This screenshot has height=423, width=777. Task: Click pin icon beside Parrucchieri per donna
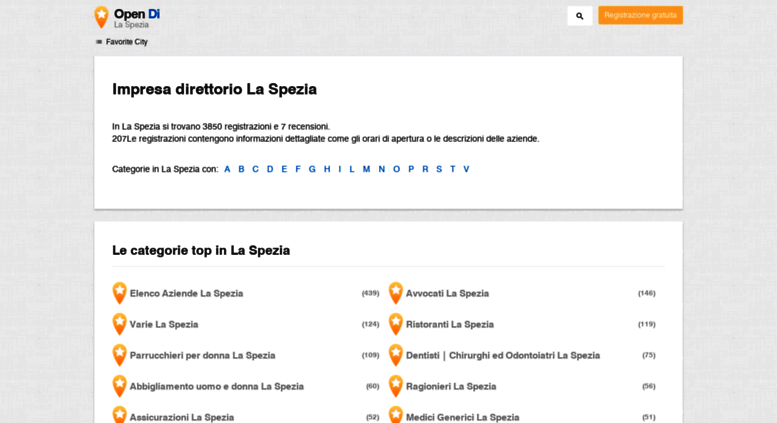point(119,355)
